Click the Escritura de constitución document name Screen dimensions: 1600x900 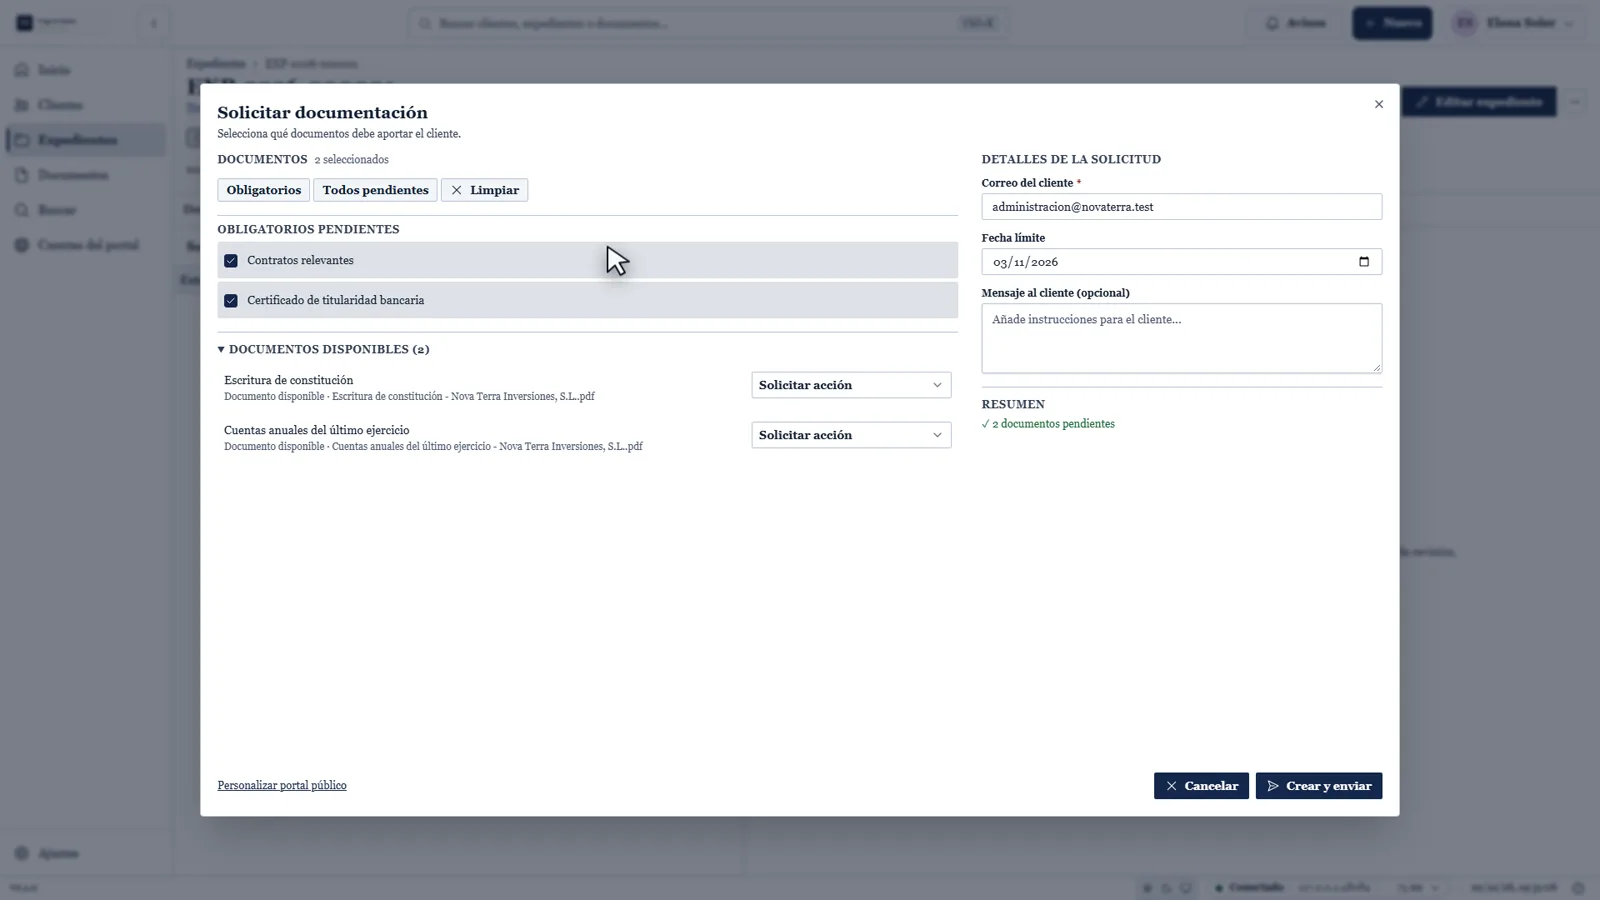point(289,380)
